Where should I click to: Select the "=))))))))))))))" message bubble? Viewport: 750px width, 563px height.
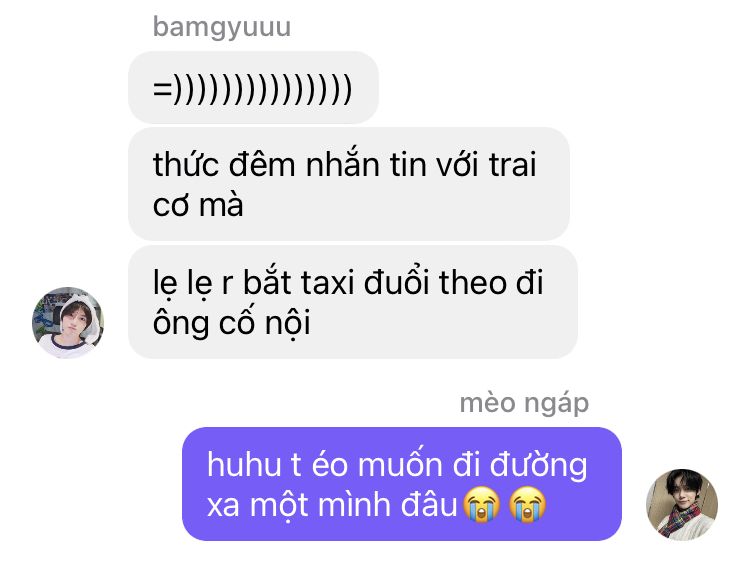coord(253,88)
